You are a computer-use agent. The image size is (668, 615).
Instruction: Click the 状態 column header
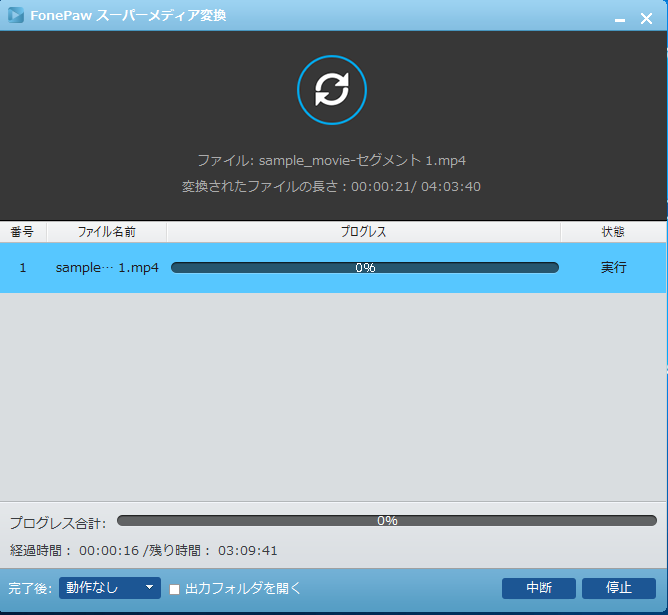click(x=613, y=232)
